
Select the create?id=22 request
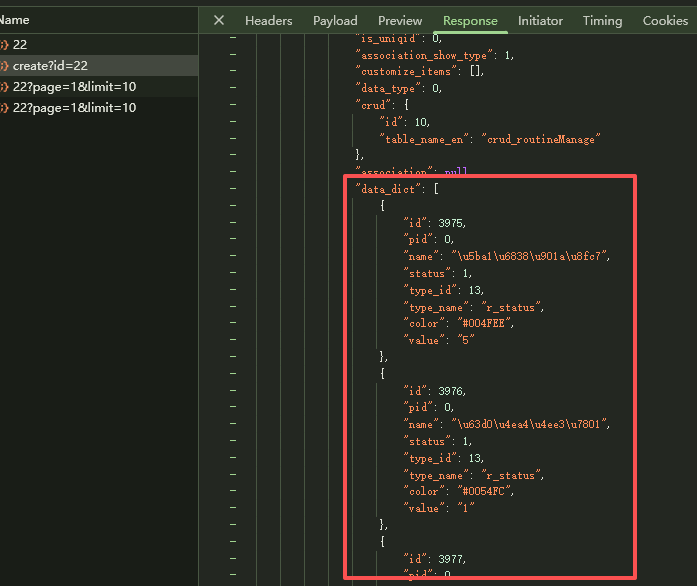[x=50, y=66]
